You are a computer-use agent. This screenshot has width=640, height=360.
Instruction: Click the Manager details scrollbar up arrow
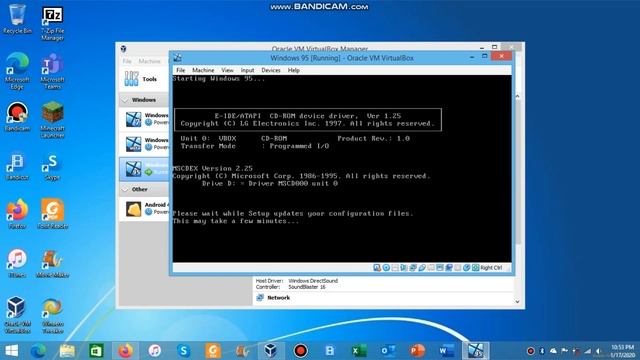(518, 96)
